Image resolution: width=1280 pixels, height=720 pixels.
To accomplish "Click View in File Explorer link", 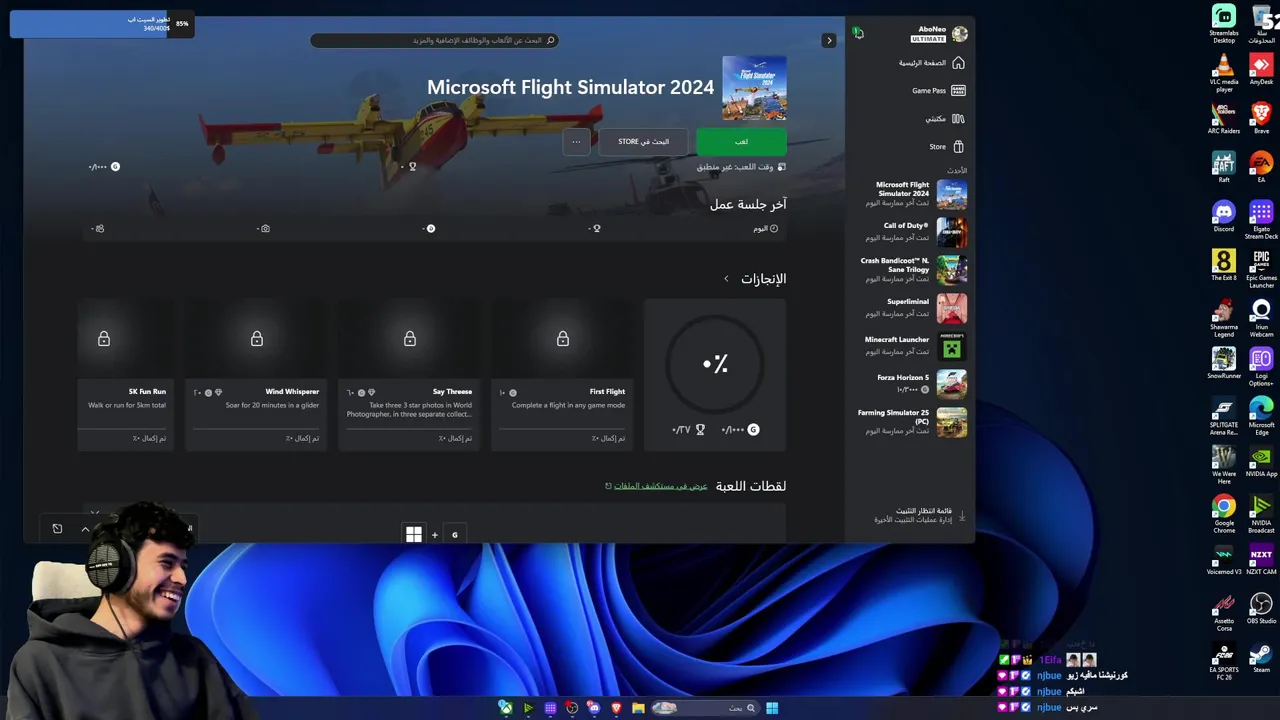I will coord(656,486).
